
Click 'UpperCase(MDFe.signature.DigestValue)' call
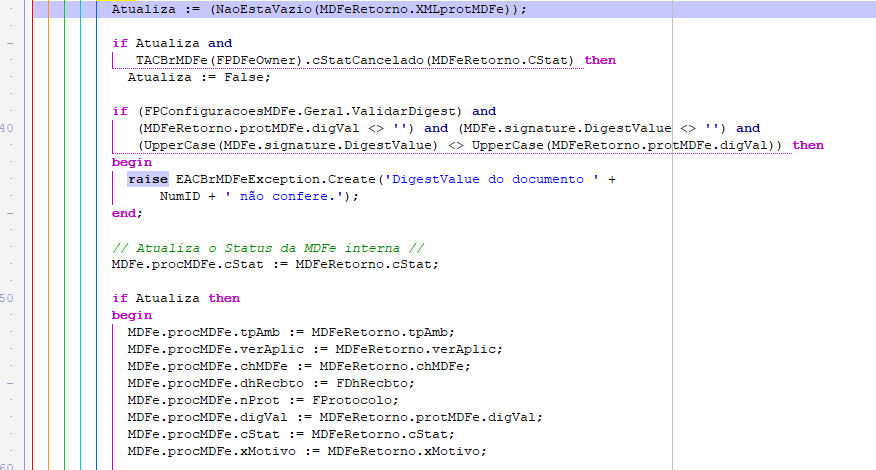click(292, 145)
